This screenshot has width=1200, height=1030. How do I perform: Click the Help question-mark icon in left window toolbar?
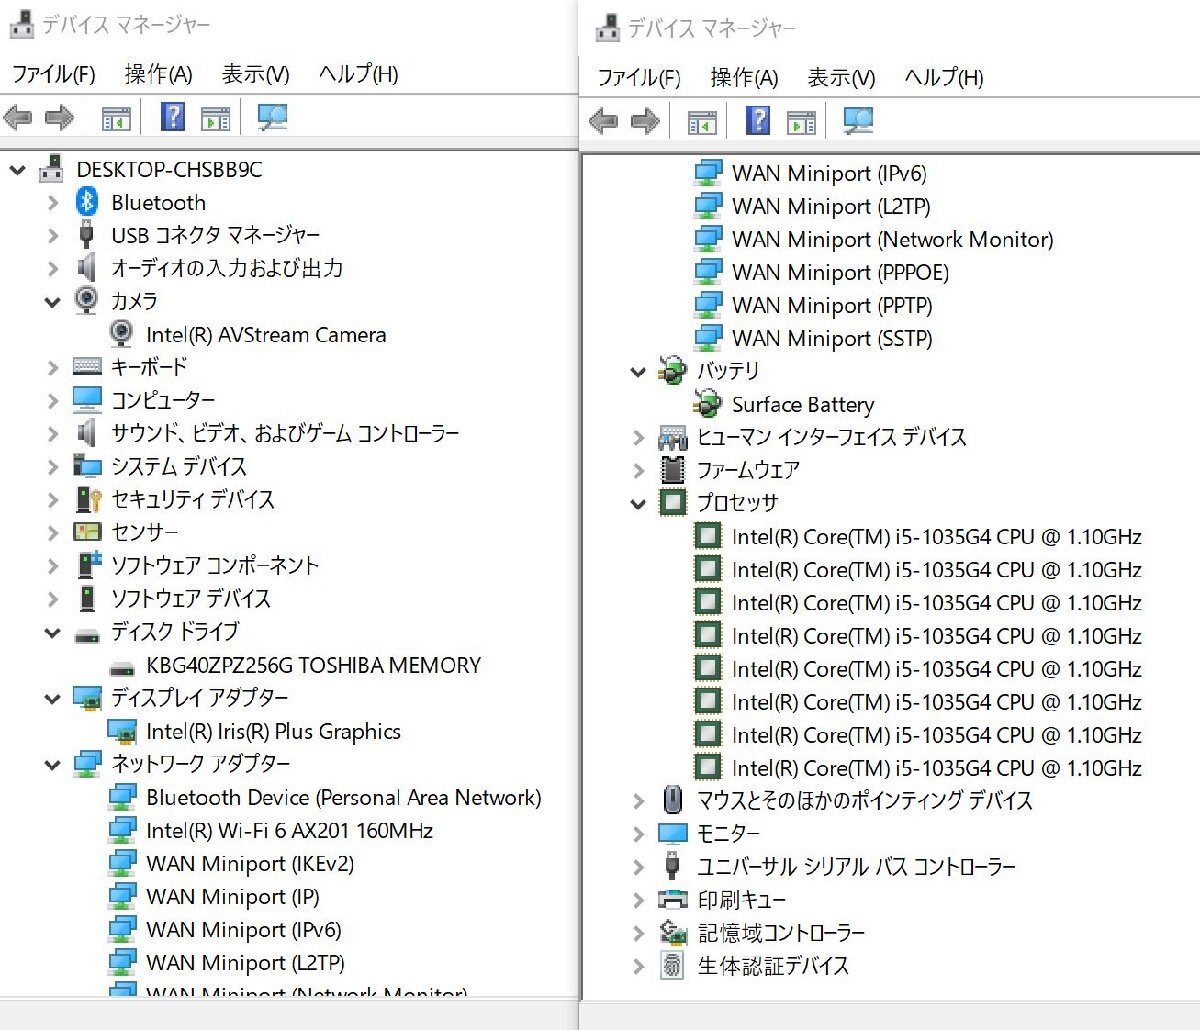(173, 117)
